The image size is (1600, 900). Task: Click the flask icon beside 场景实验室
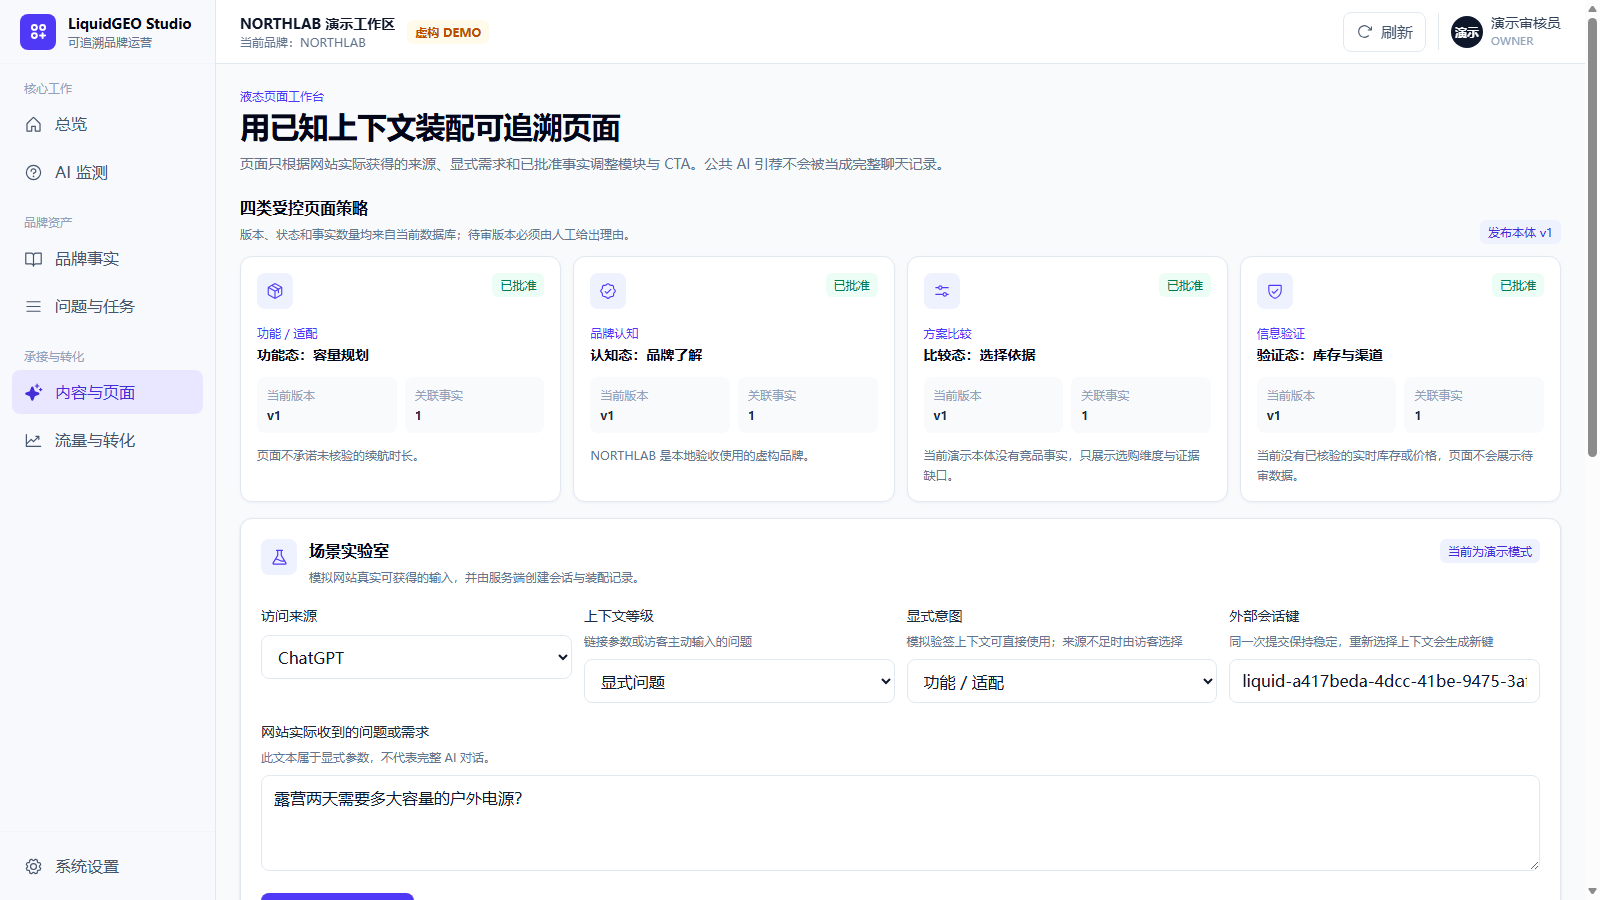click(x=279, y=557)
